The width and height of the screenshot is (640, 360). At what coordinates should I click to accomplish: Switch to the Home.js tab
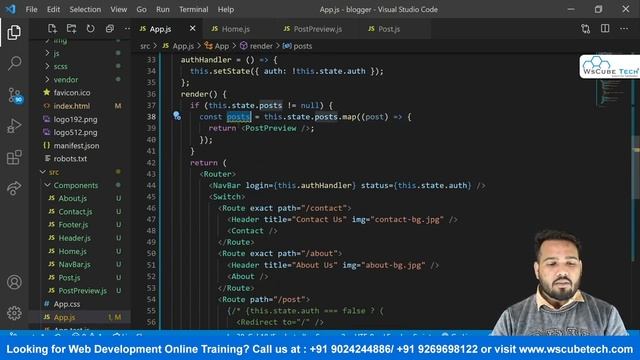coord(236,29)
